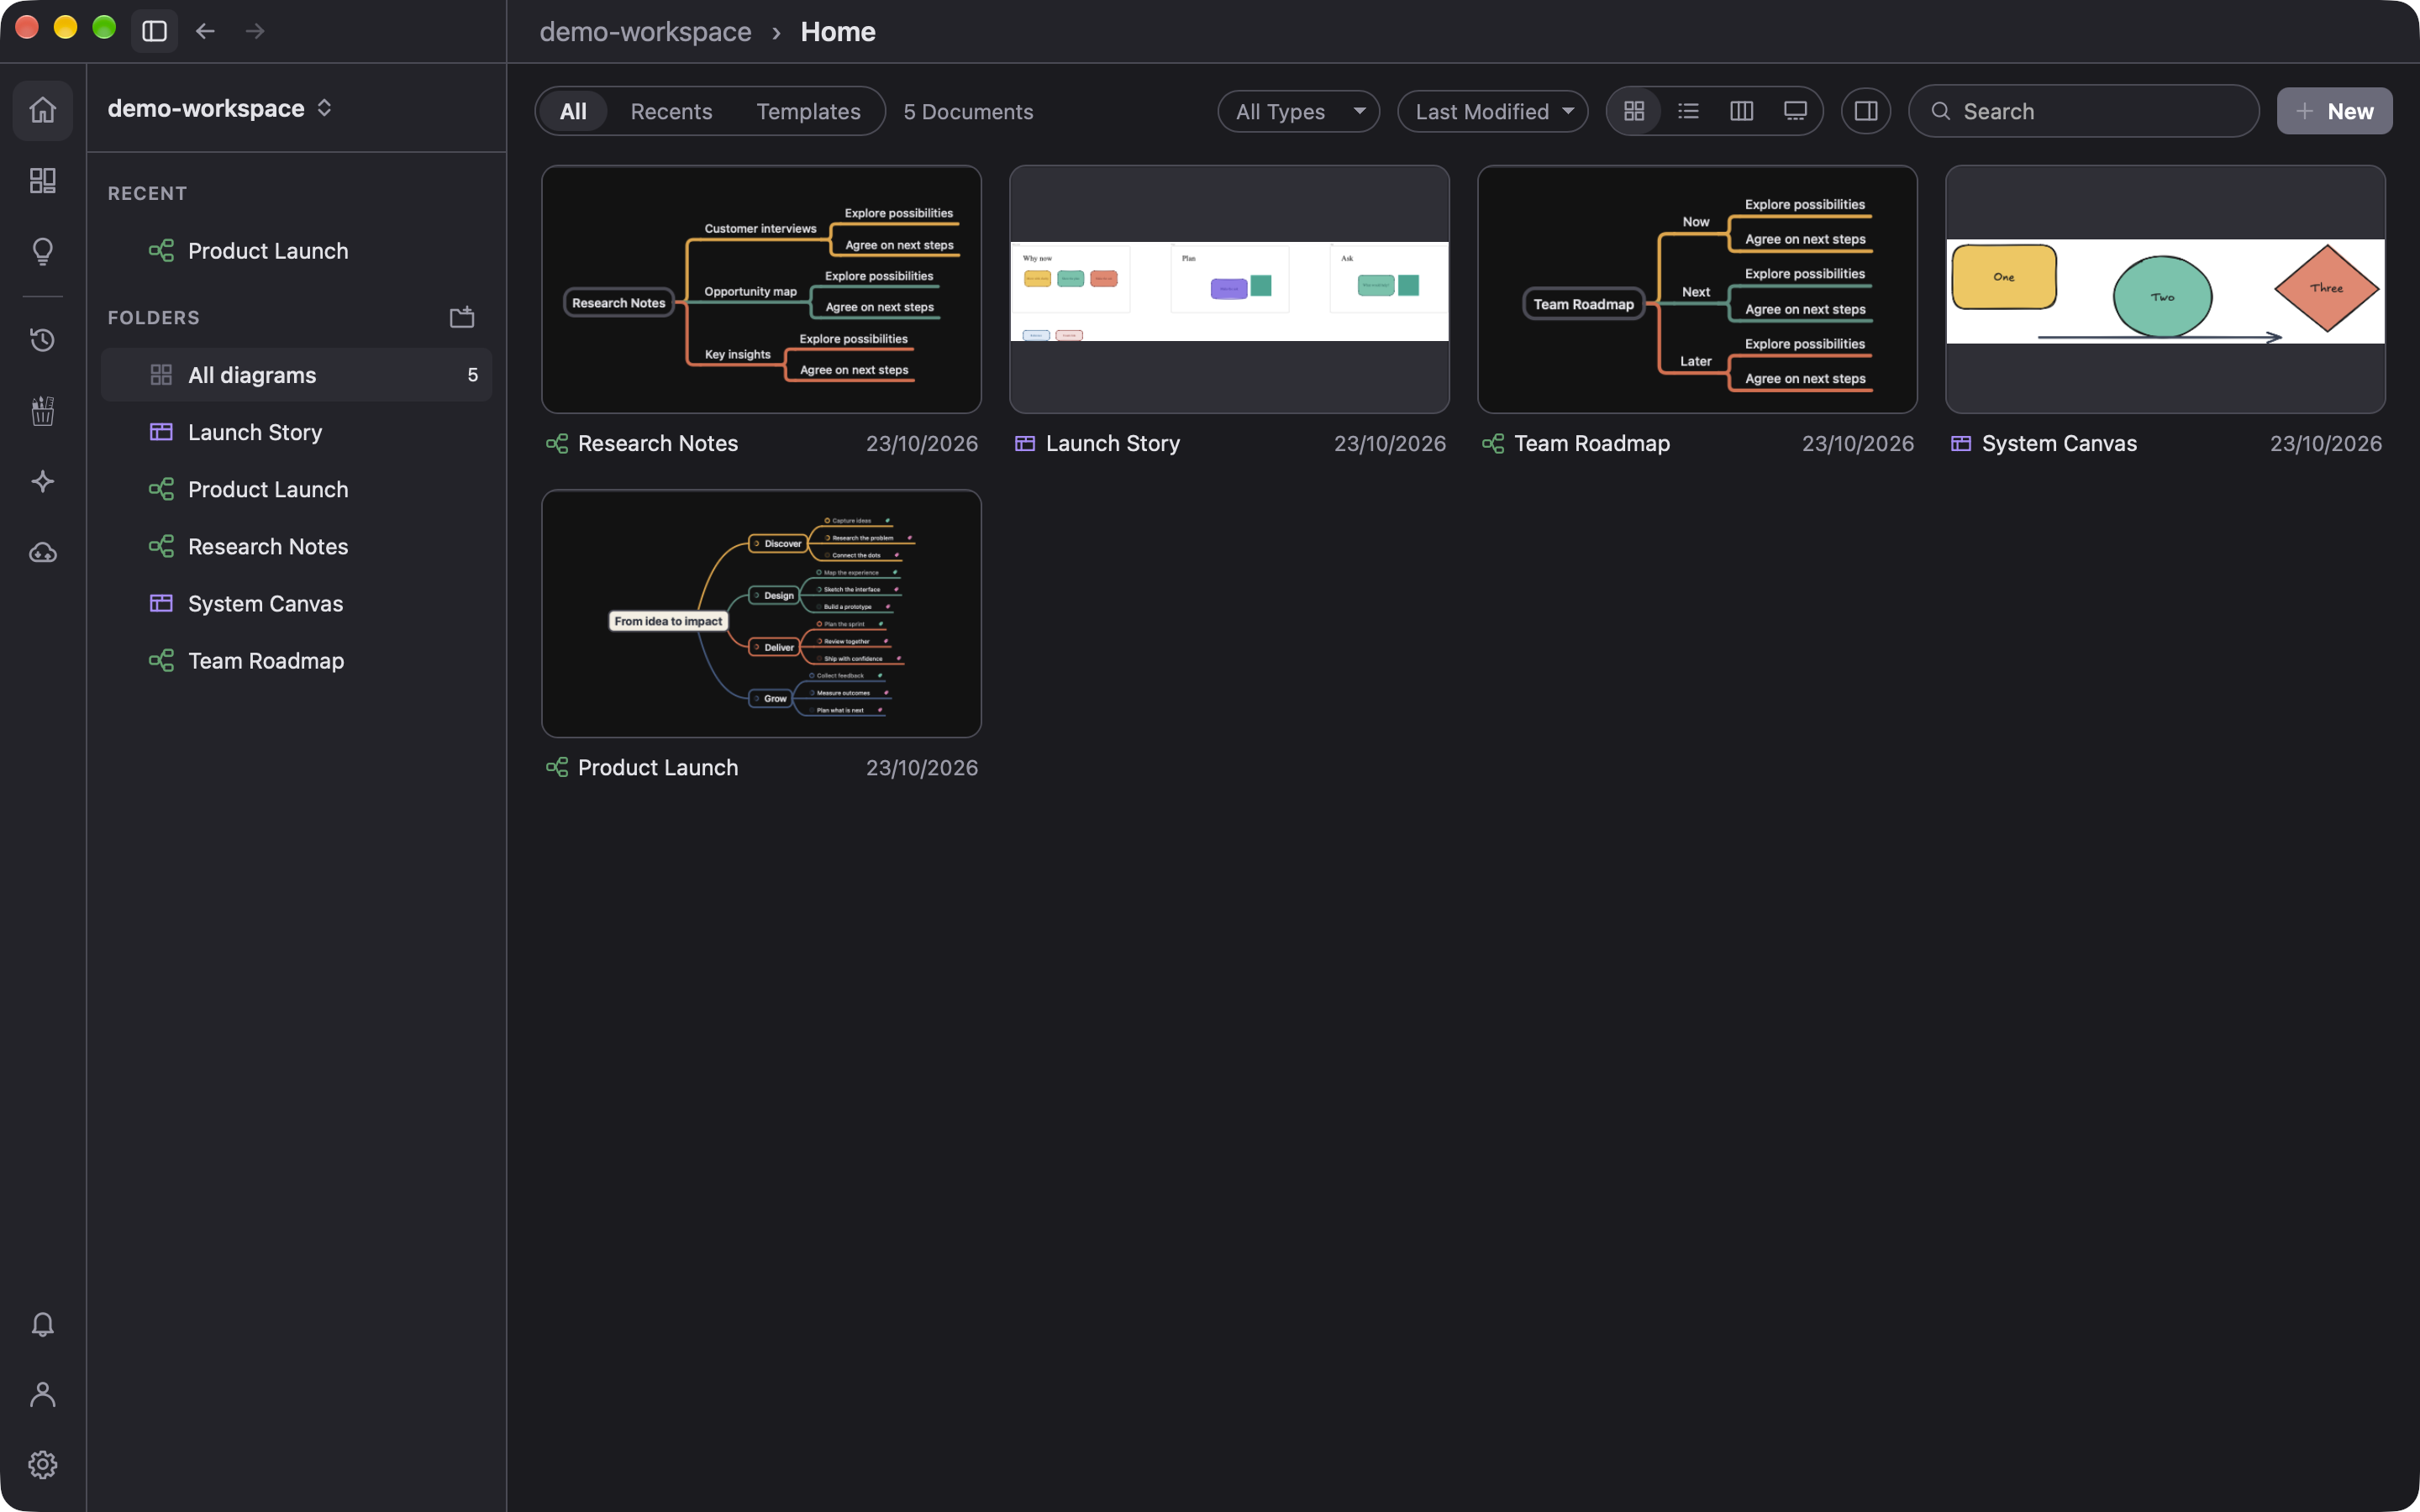Open the Launch Story thumbnail
This screenshot has height=1512, width=2420.
click(x=1229, y=289)
